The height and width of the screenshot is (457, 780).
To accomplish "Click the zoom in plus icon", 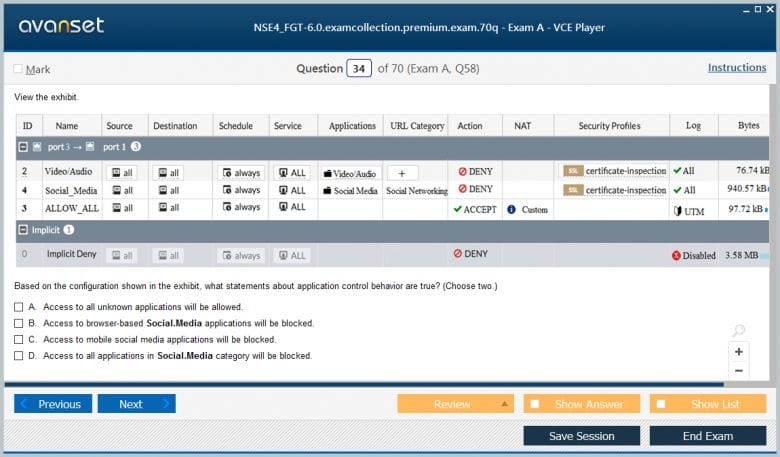I will pyautogui.click(x=738, y=352).
